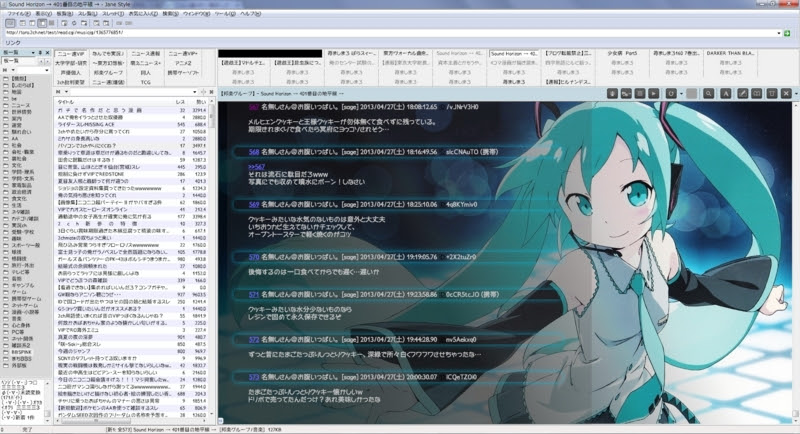The image size is (800, 434).
Task: Sort thread list by 勢い column
Action: click(198, 102)
